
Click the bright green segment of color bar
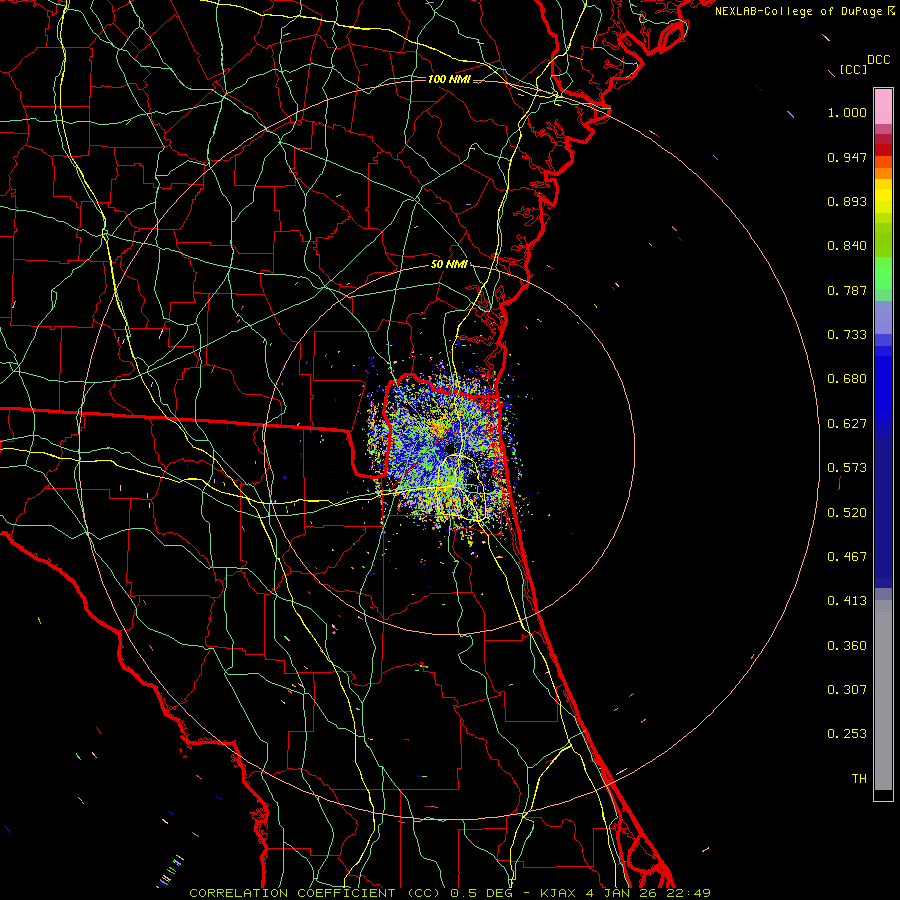tap(883, 273)
